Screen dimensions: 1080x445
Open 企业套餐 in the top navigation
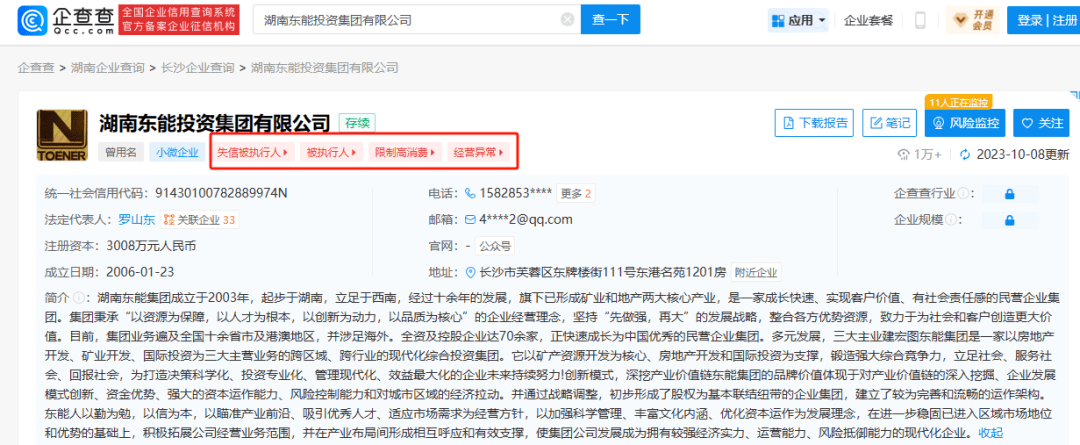click(x=870, y=20)
